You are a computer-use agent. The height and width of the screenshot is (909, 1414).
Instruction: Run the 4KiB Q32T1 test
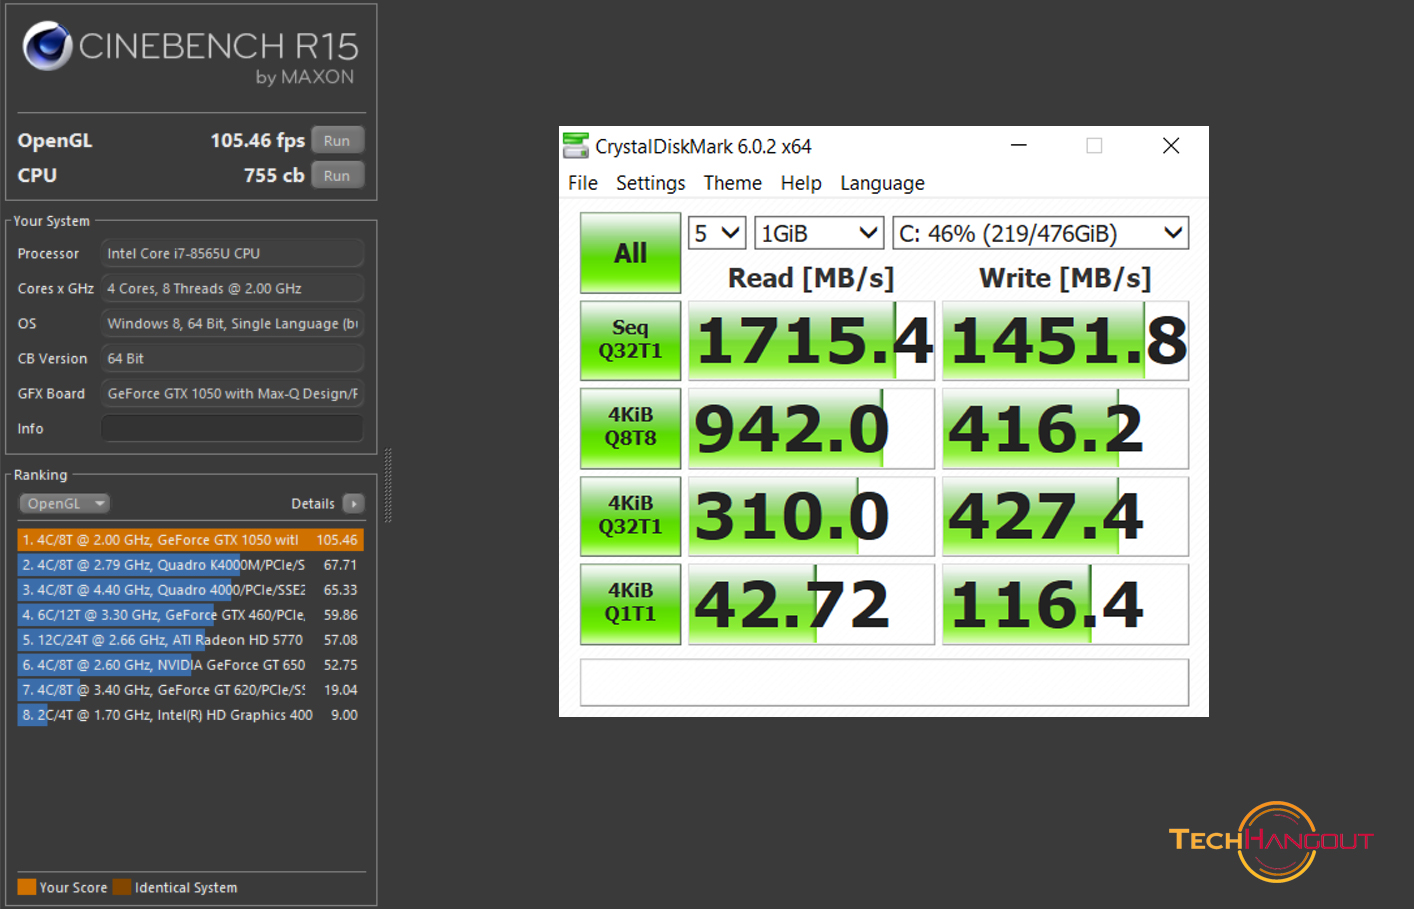631,516
